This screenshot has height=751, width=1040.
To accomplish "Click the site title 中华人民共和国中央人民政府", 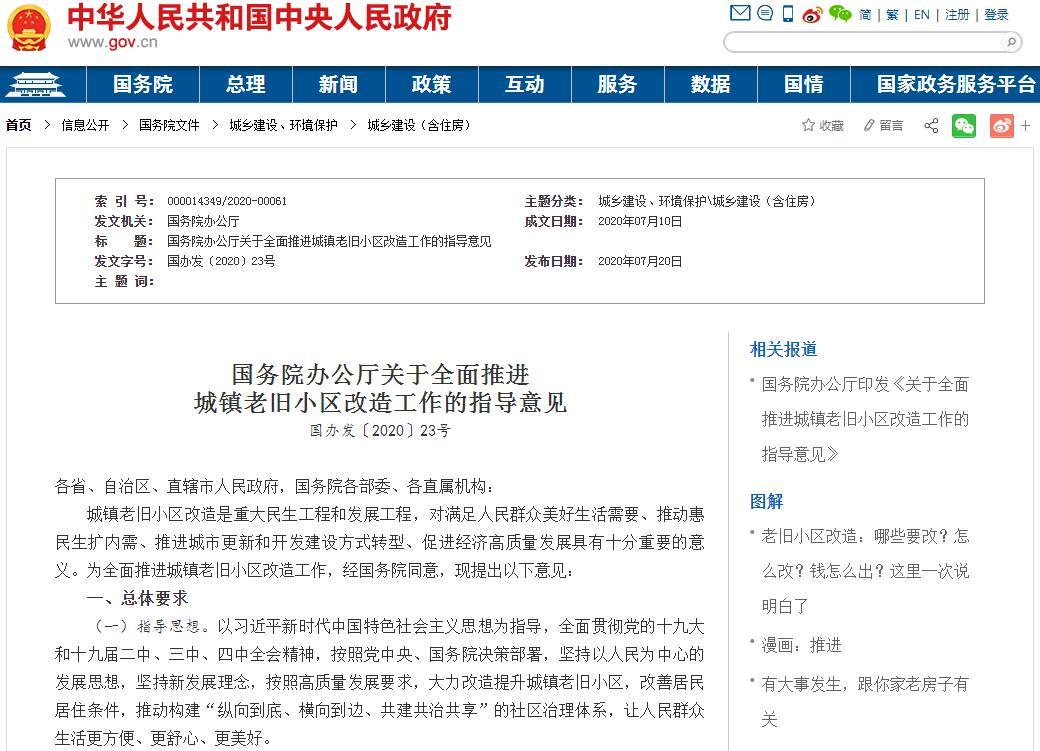I will pyautogui.click(x=259, y=17).
